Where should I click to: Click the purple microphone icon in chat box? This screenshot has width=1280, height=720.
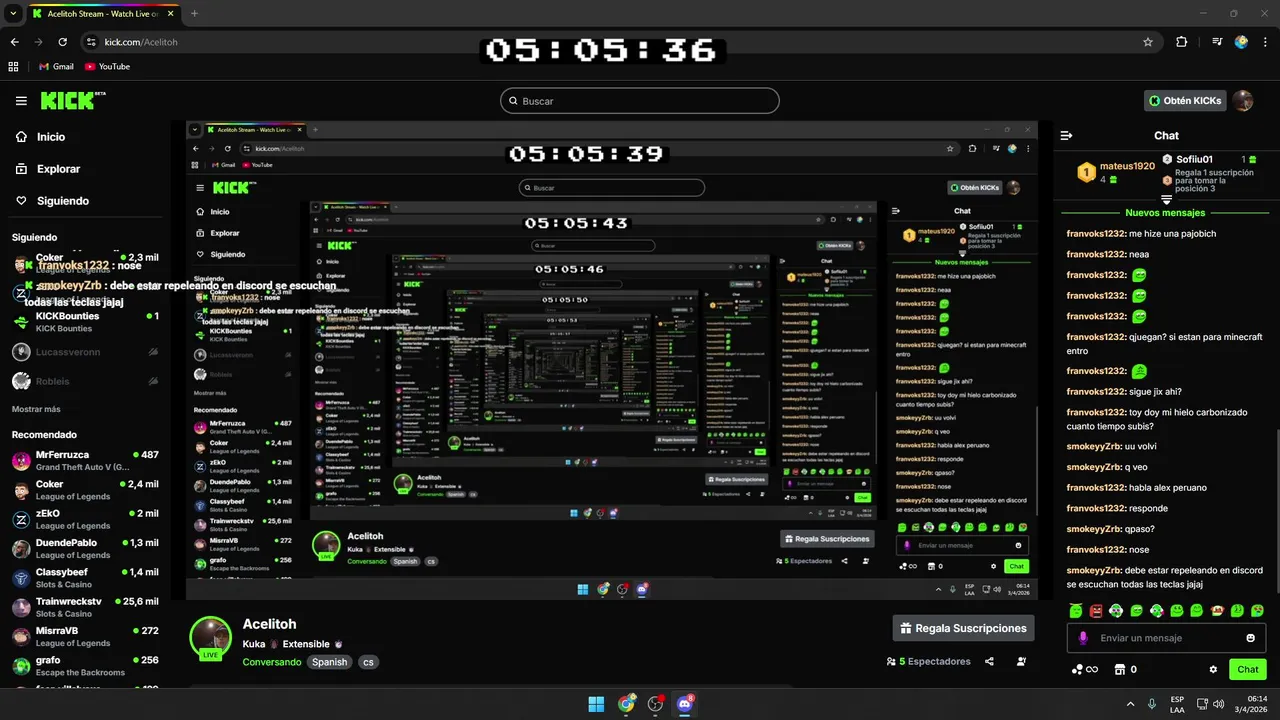click(x=1083, y=638)
